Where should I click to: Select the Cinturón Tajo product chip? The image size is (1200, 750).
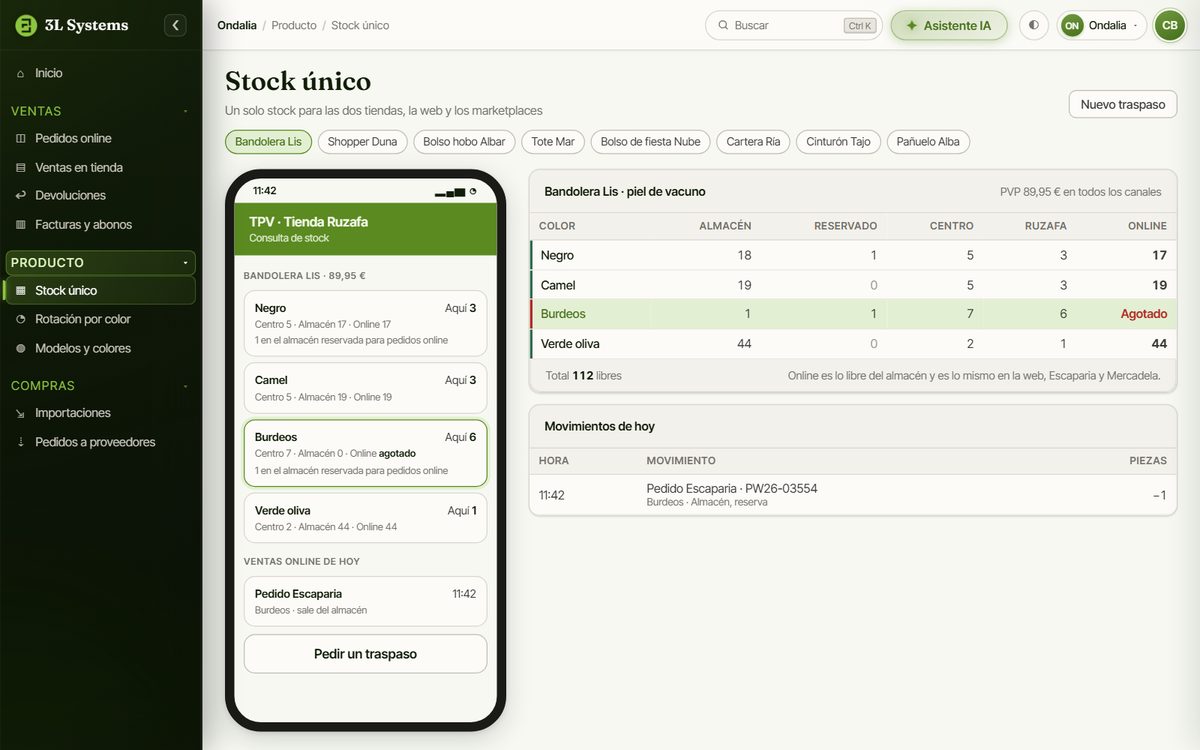coord(838,142)
